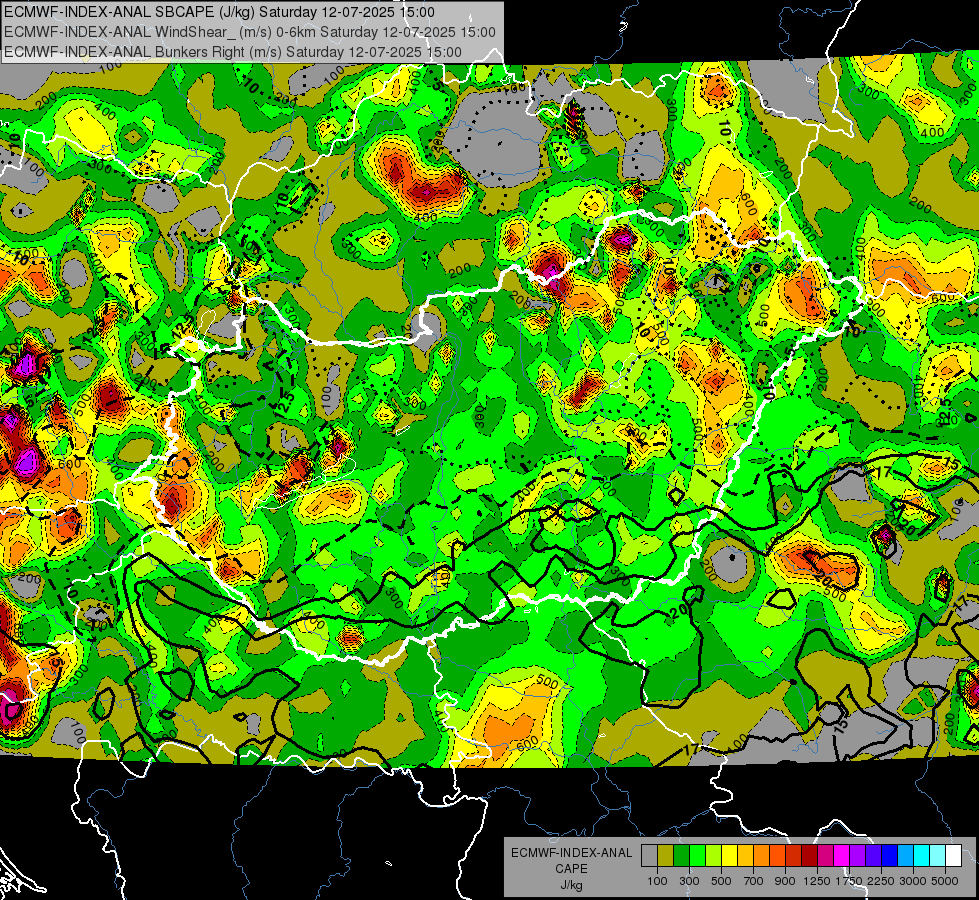Pick the amber legend swatch before 700
The width and height of the screenshot is (979, 900).
point(745,855)
